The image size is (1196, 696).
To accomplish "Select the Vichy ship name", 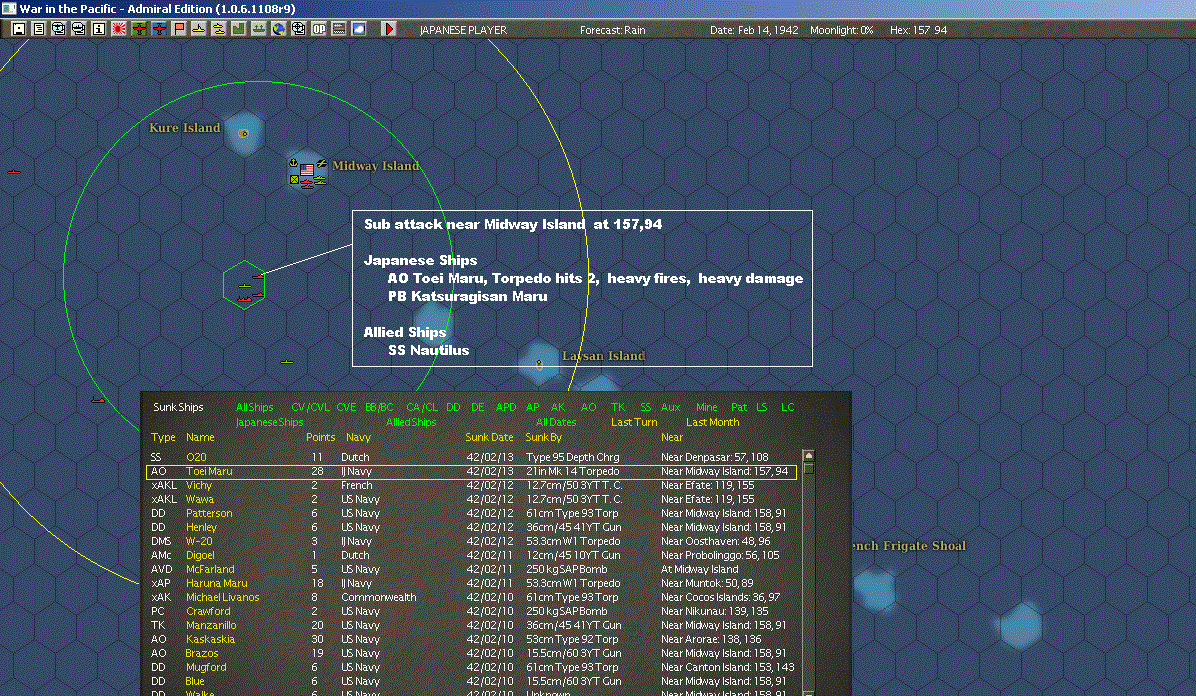I will (199, 485).
